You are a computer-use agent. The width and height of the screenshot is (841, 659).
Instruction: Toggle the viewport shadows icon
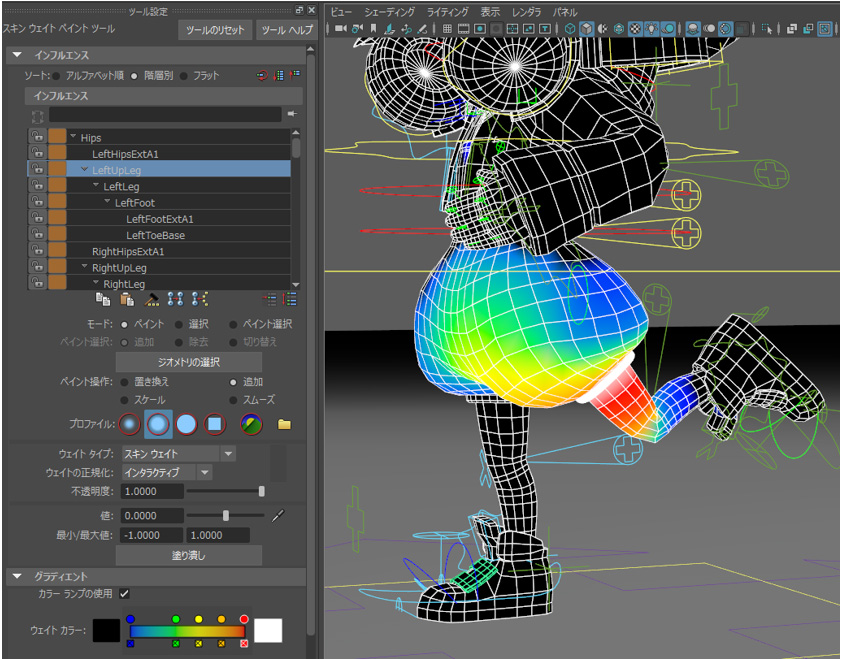pos(668,28)
